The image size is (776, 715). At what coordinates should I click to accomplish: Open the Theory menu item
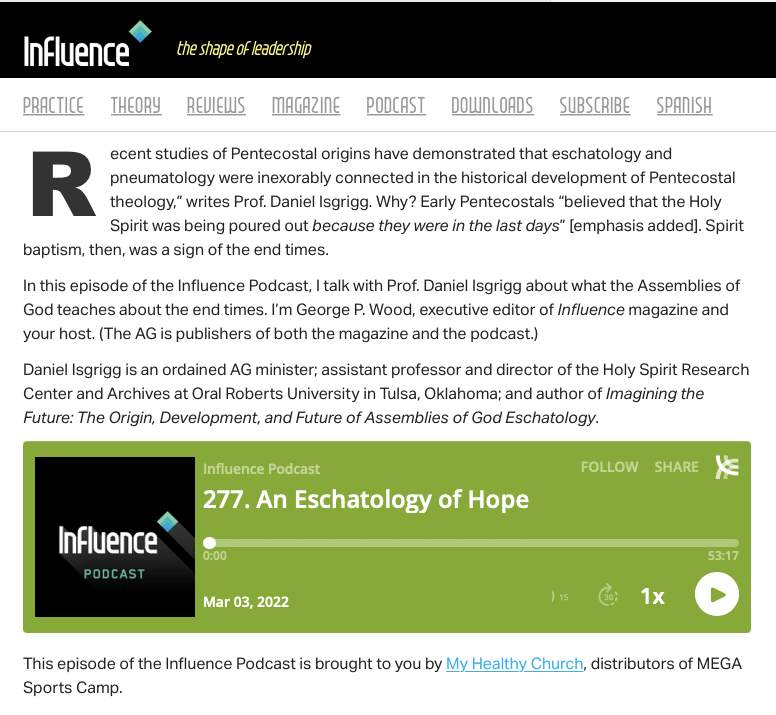tap(135, 105)
